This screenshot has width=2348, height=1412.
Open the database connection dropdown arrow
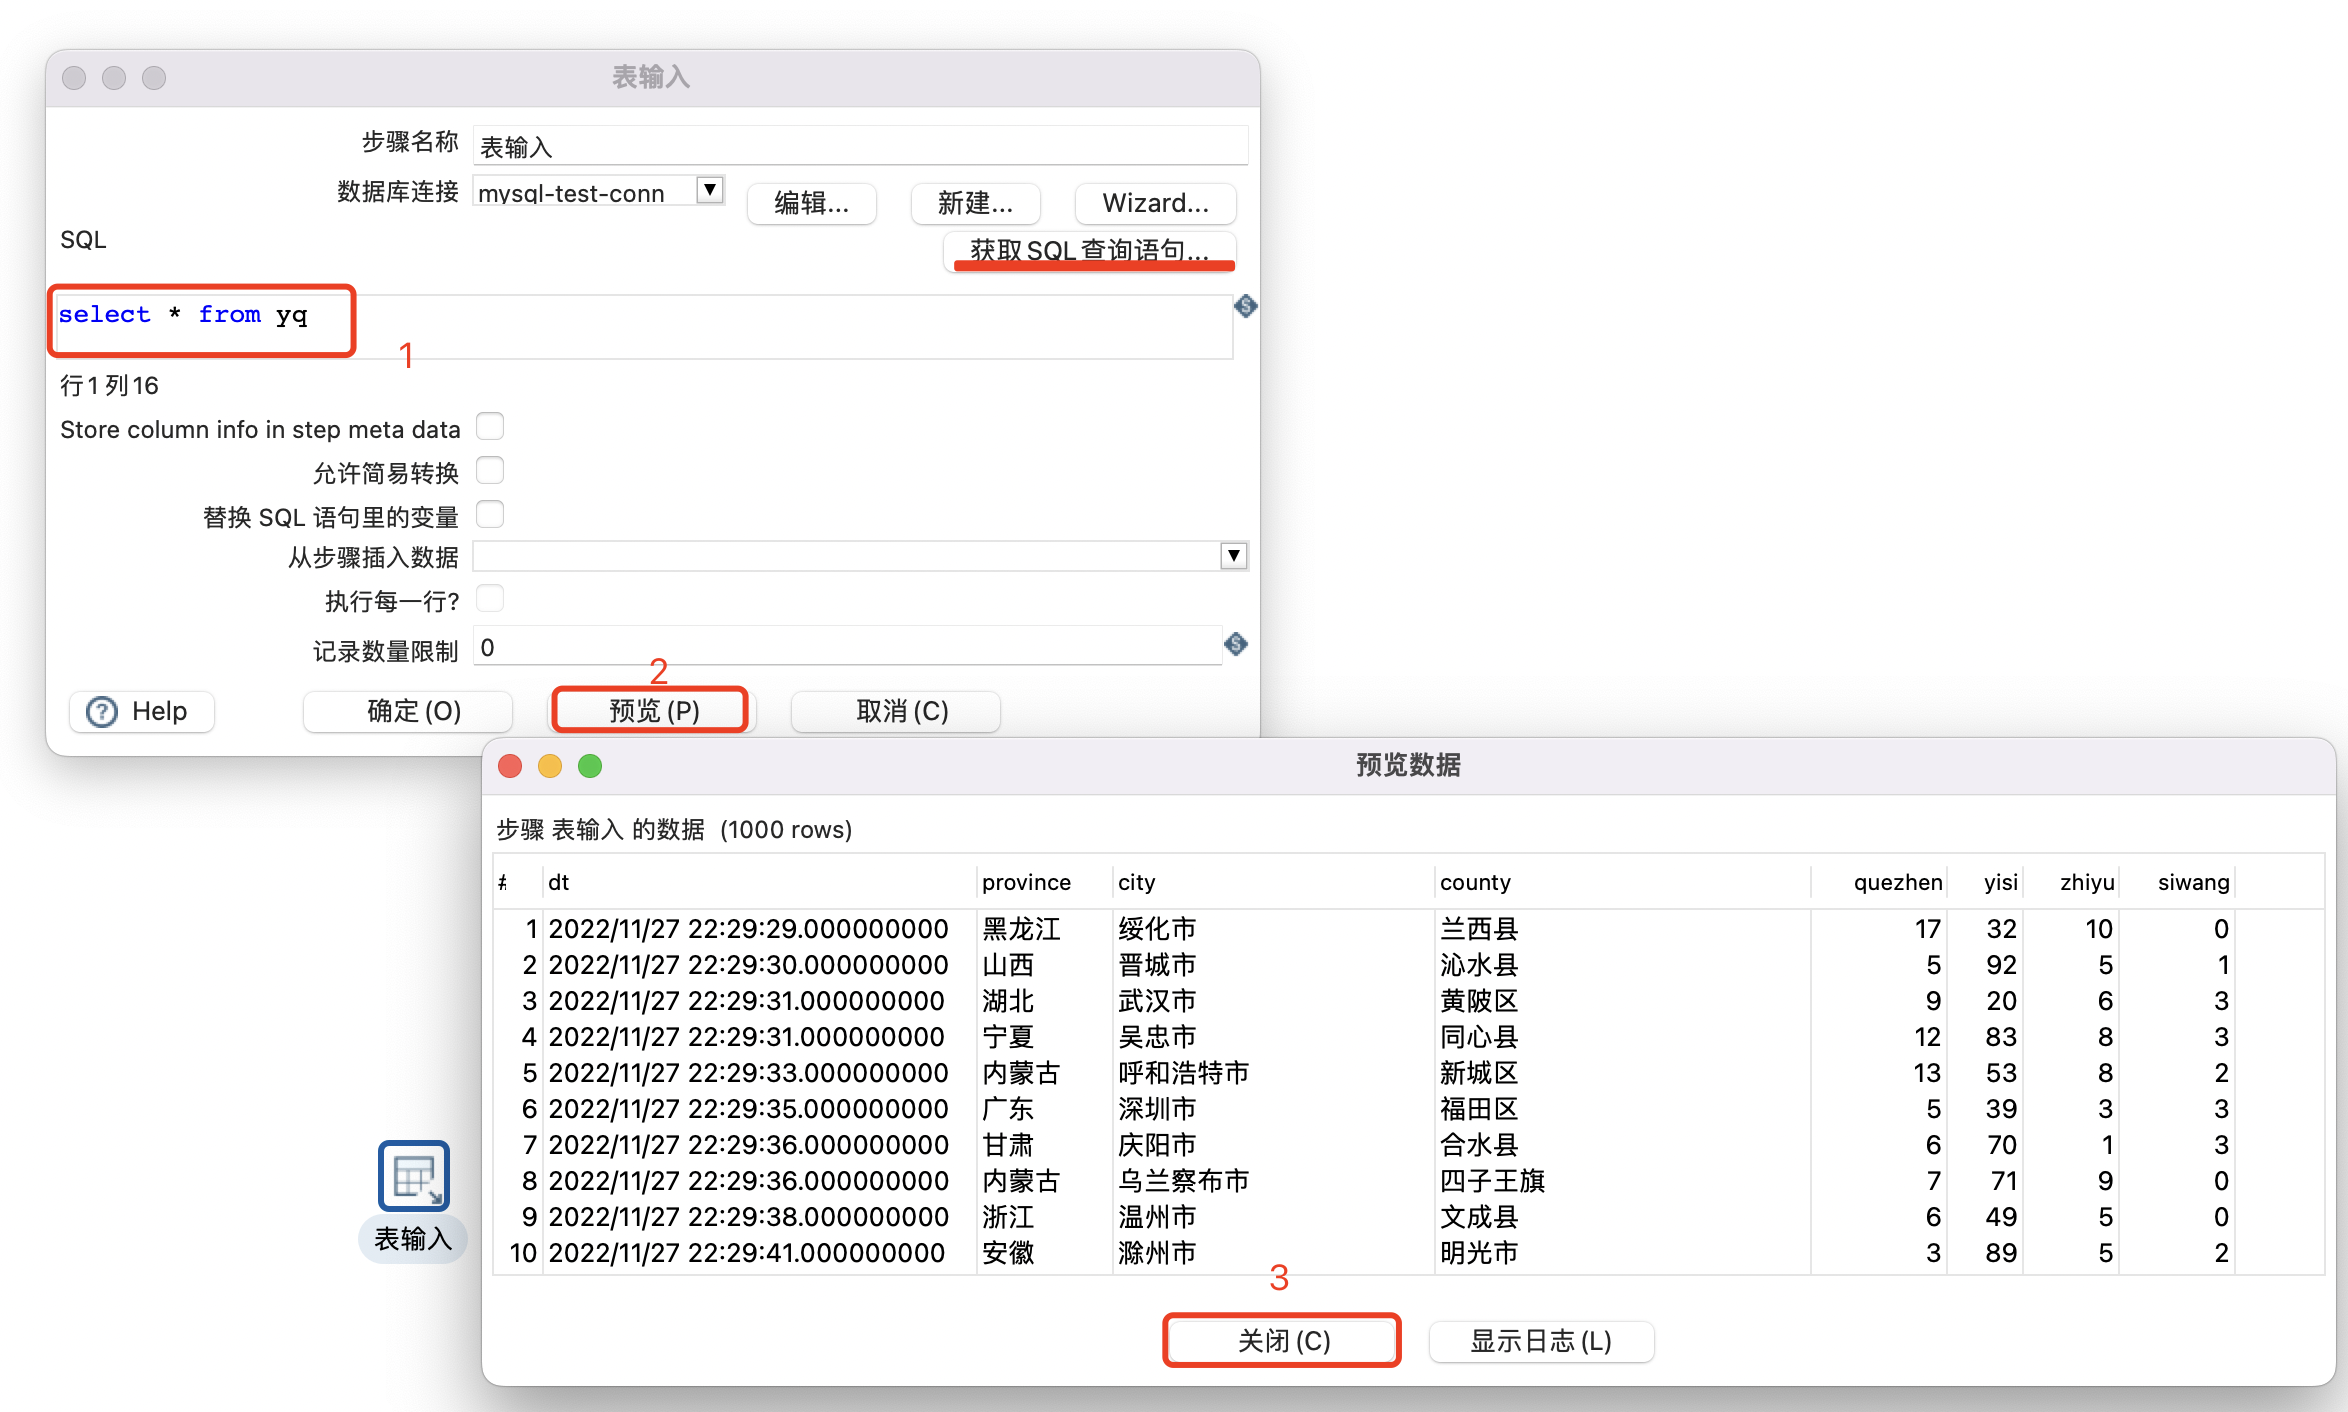tap(709, 190)
